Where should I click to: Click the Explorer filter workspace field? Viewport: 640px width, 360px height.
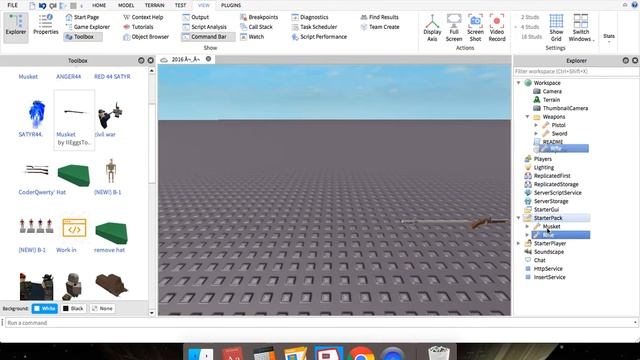pos(576,71)
